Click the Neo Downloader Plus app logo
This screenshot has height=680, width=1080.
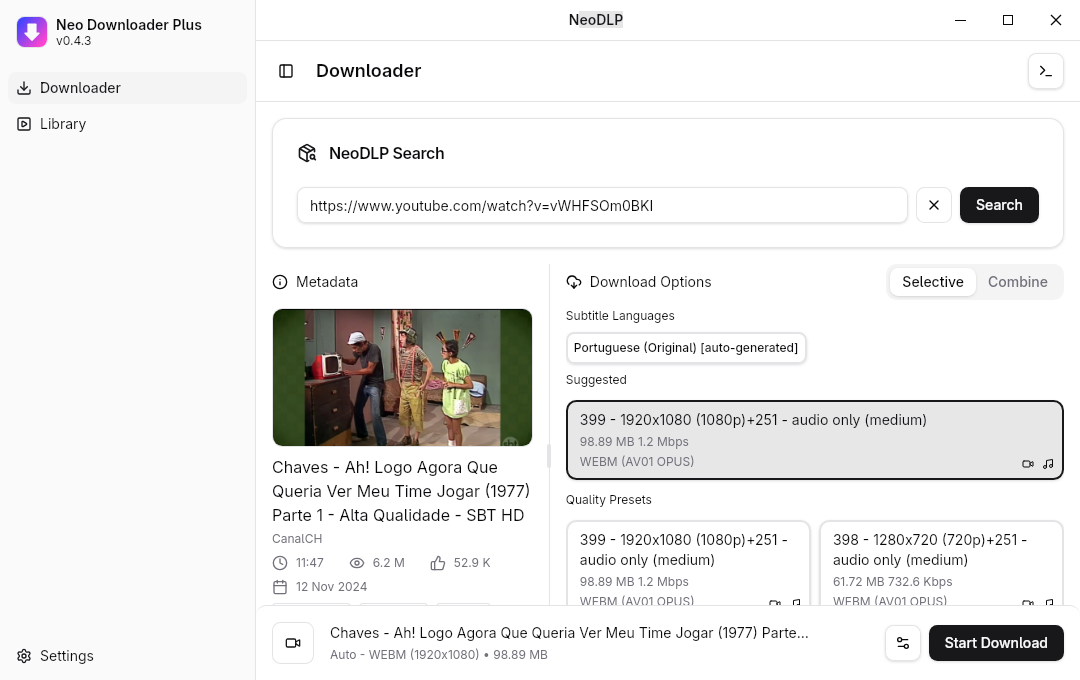[32, 32]
